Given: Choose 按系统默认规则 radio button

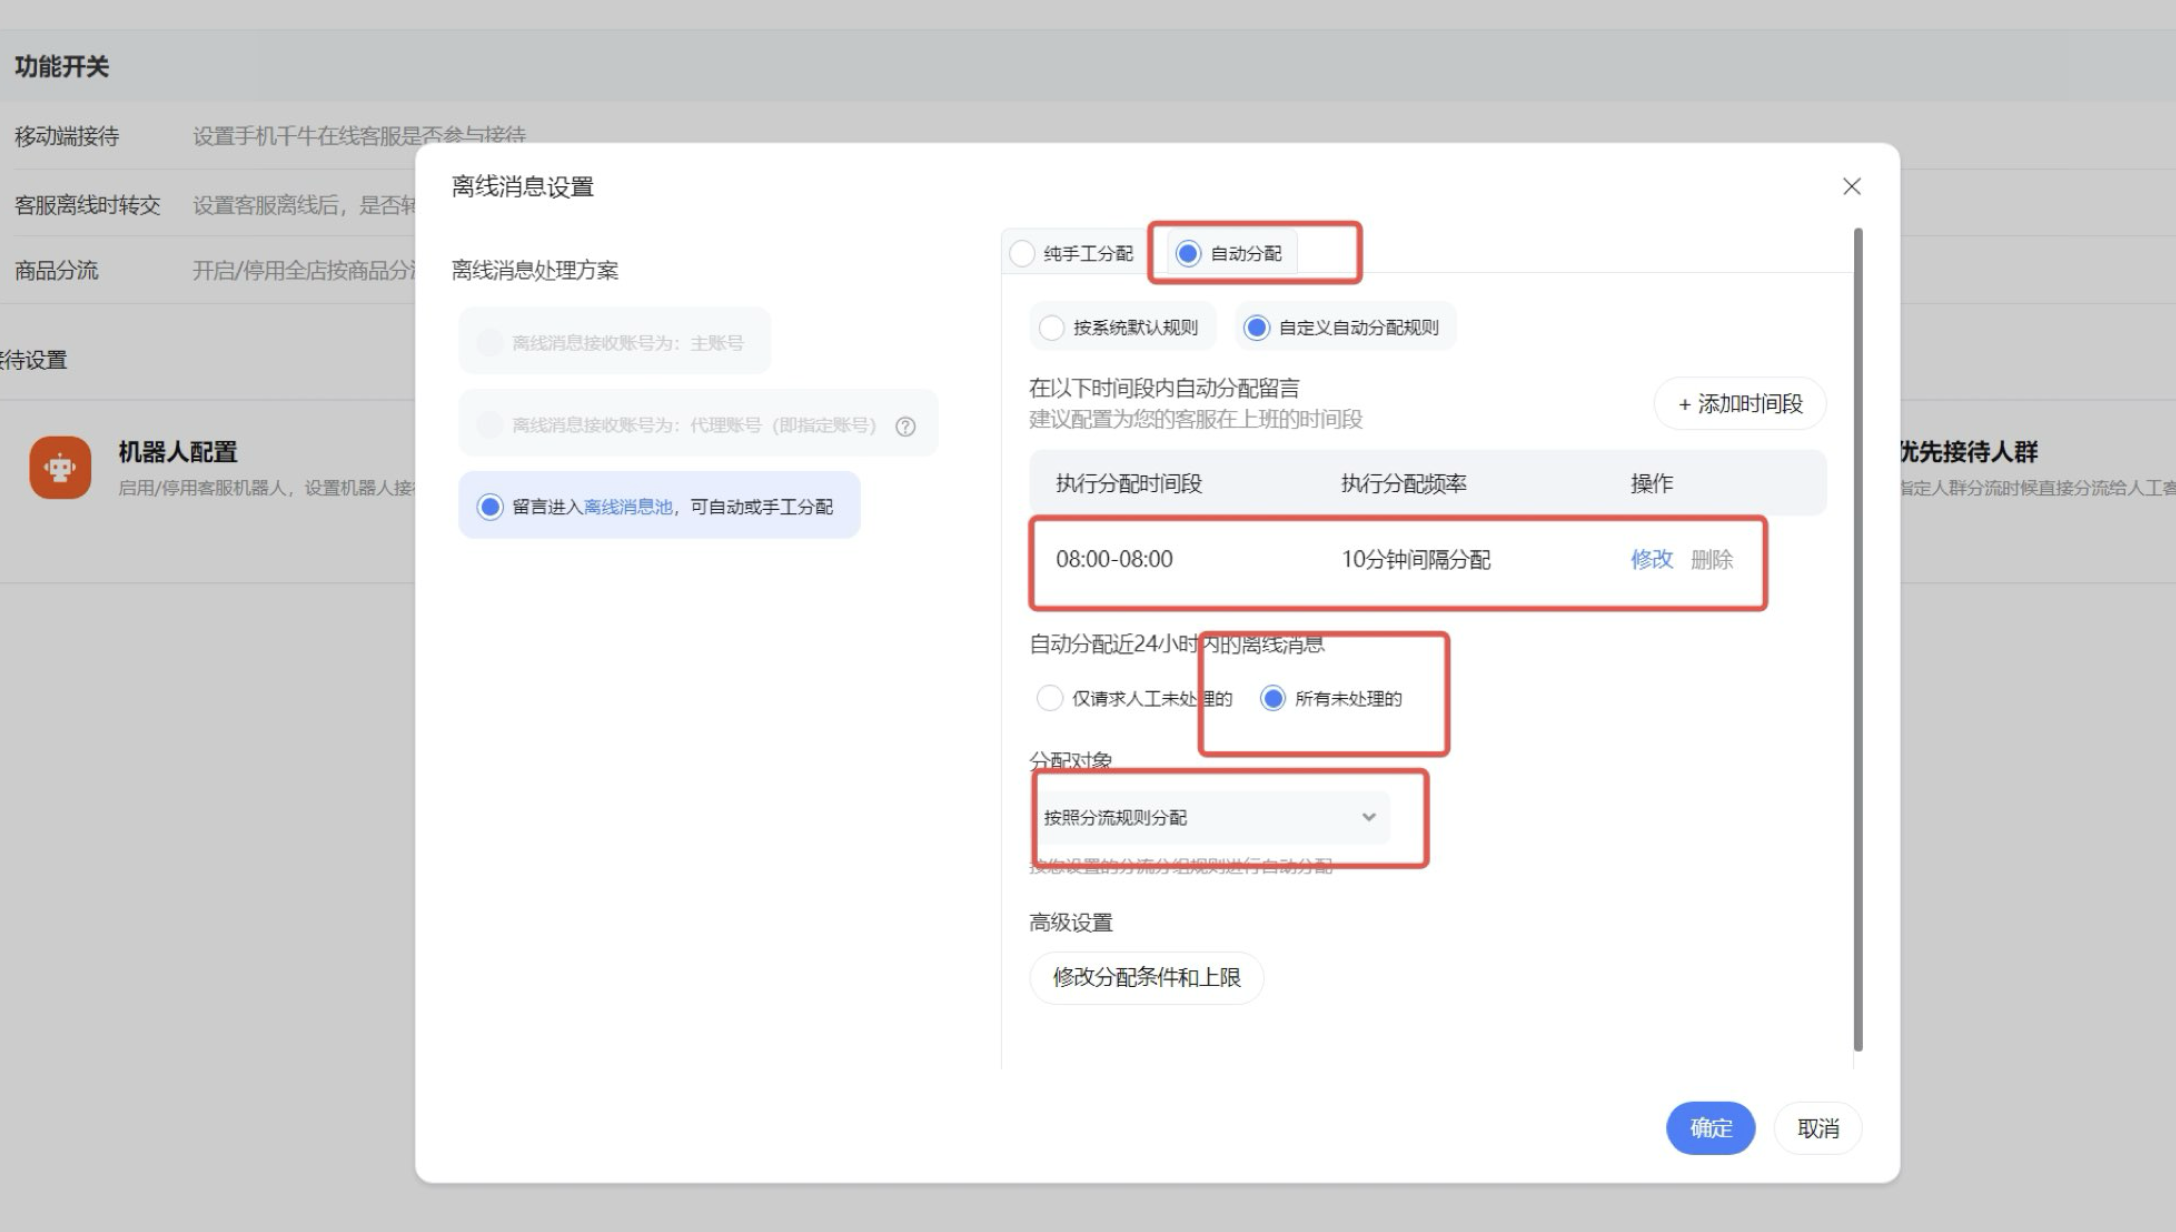Looking at the screenshot, I should pyautogui.click(x=1051, y=328).
